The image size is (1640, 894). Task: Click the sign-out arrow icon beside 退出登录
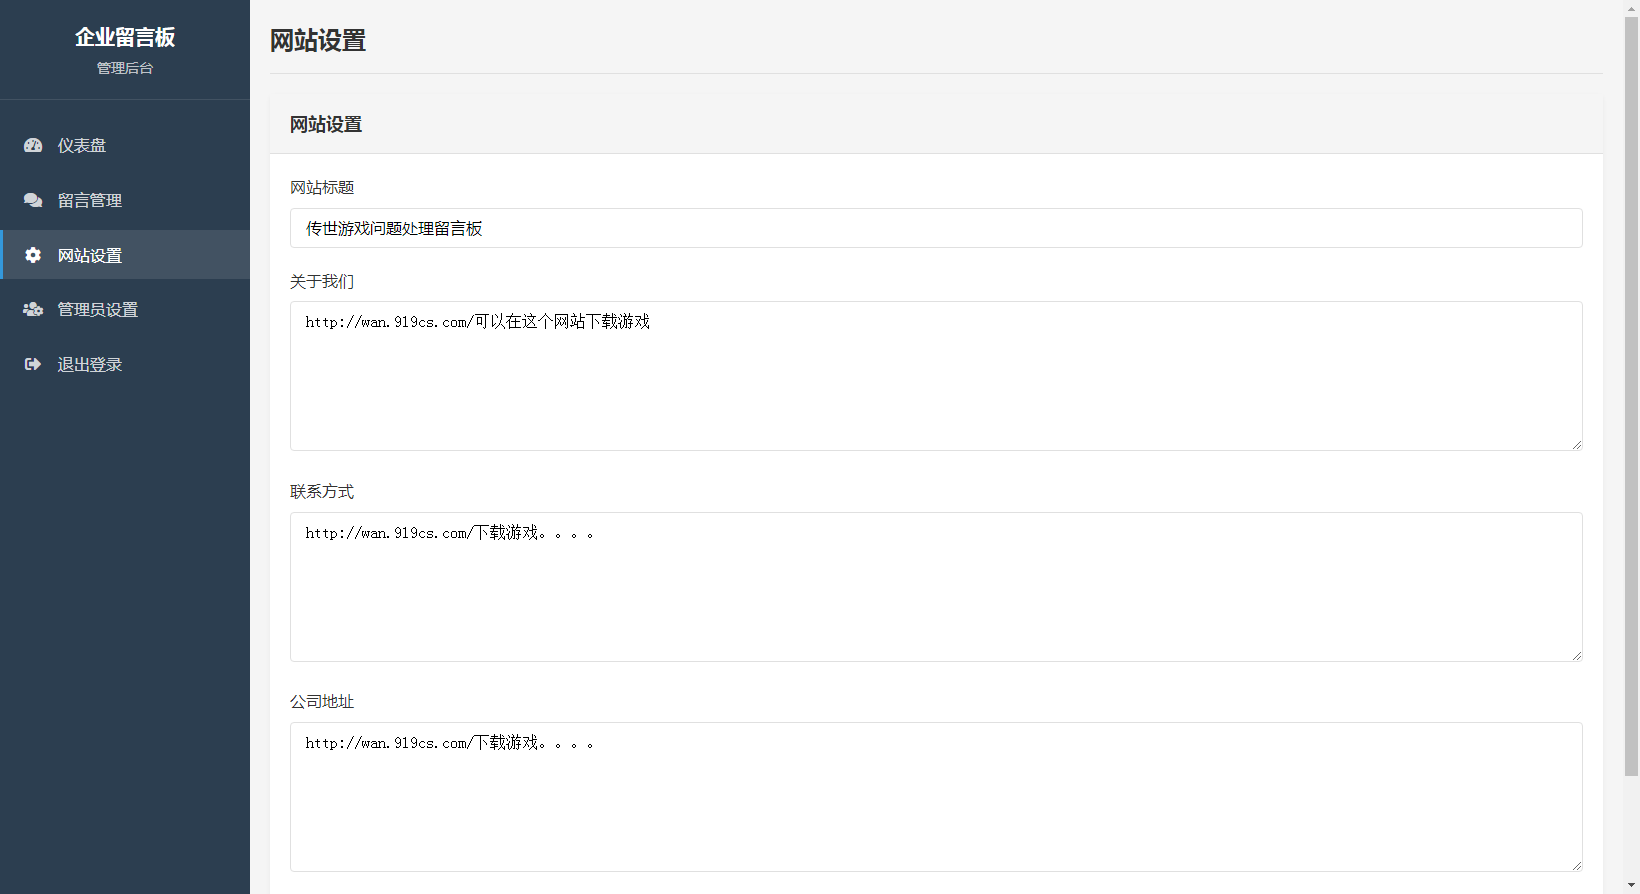click(x=33, y=365)
